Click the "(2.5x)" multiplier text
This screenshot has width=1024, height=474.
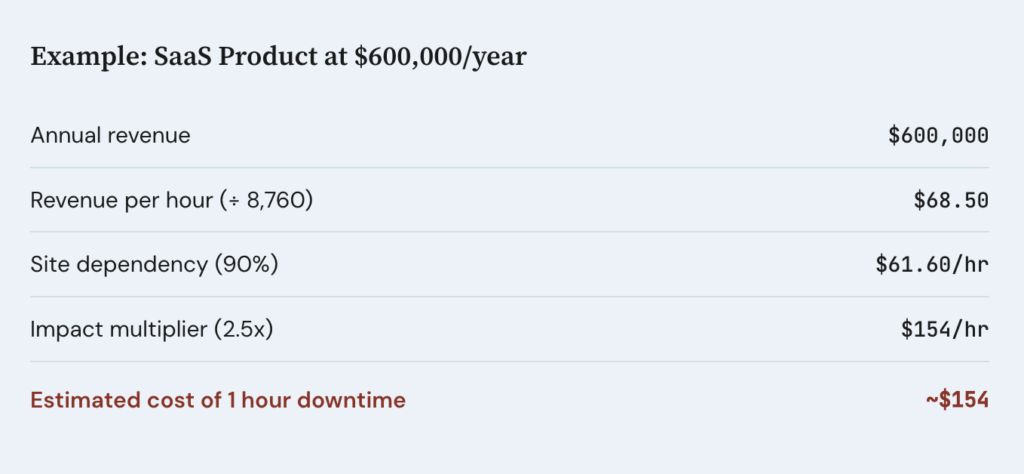[241, 329]
